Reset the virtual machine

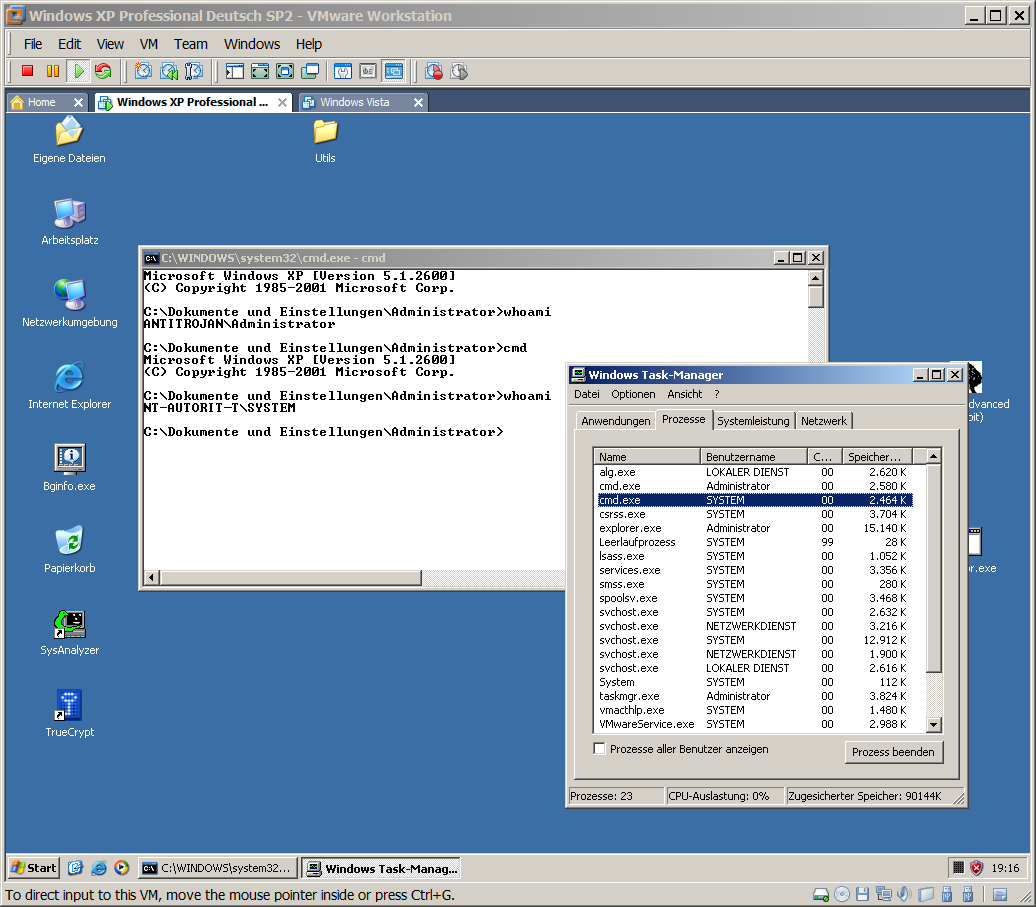point(103,71)
